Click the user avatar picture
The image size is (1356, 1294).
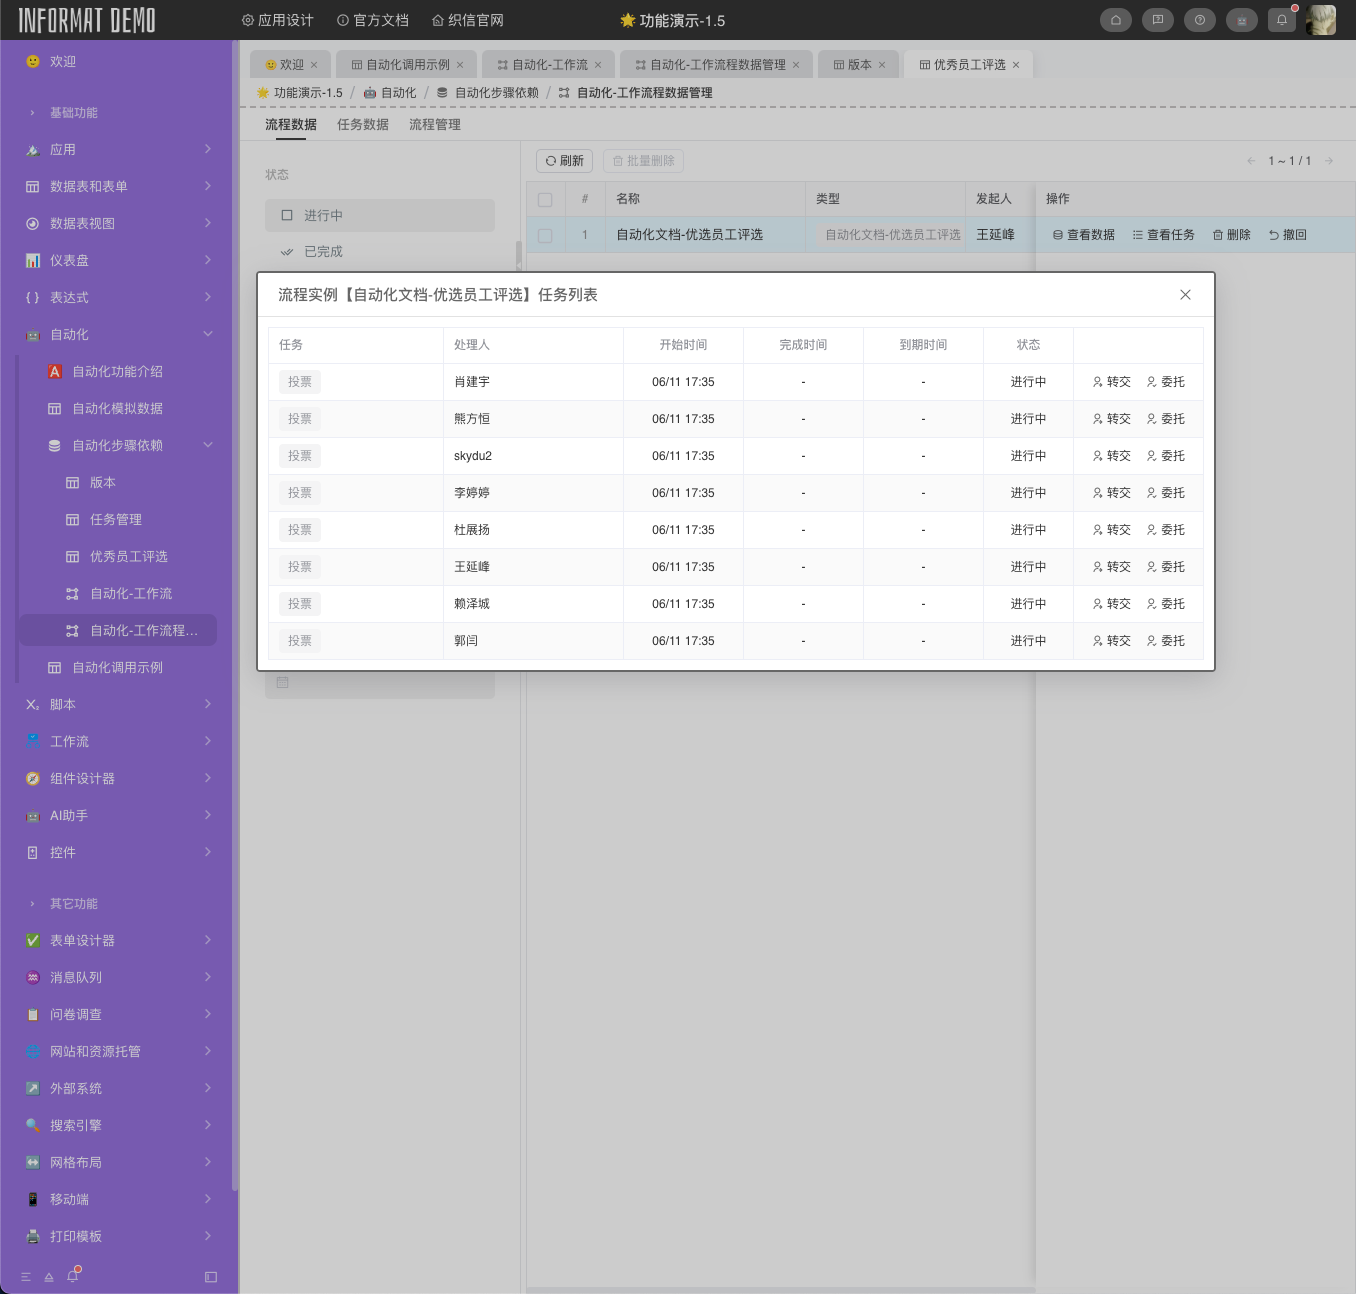[x=1321, y=20]
